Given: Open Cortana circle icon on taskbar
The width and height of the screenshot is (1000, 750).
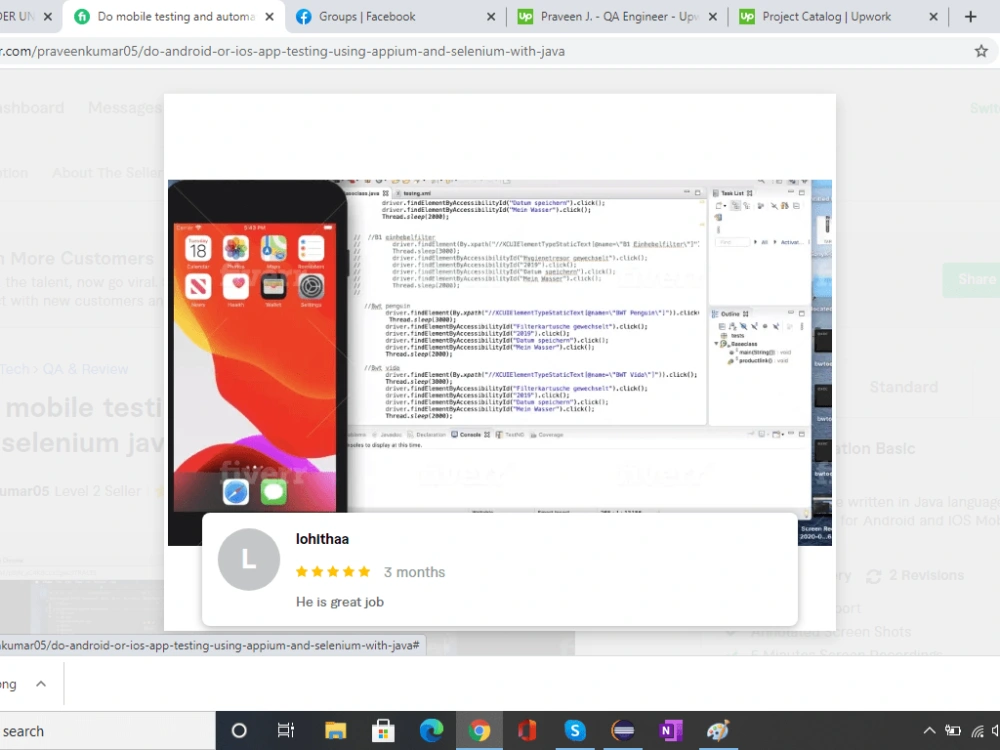Looking at the screenshot, I should (239, 731).
